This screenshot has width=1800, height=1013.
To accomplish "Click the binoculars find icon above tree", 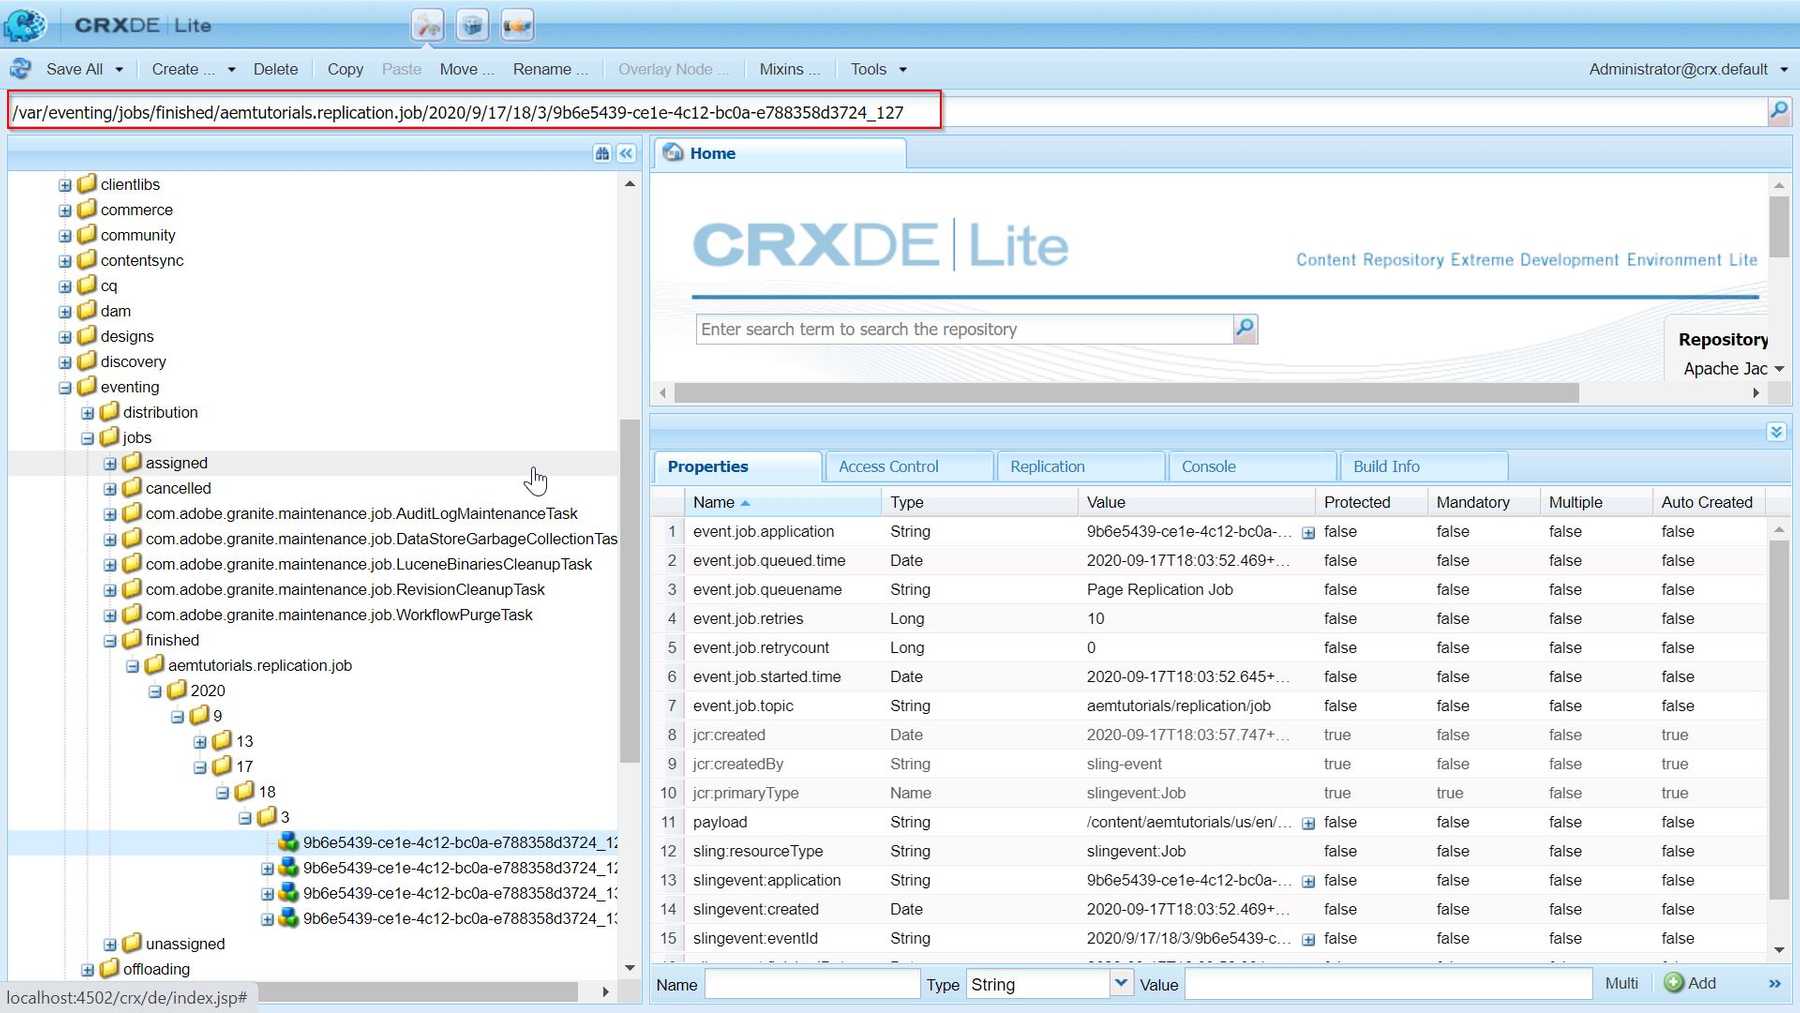I will click(x=602, y=153).
